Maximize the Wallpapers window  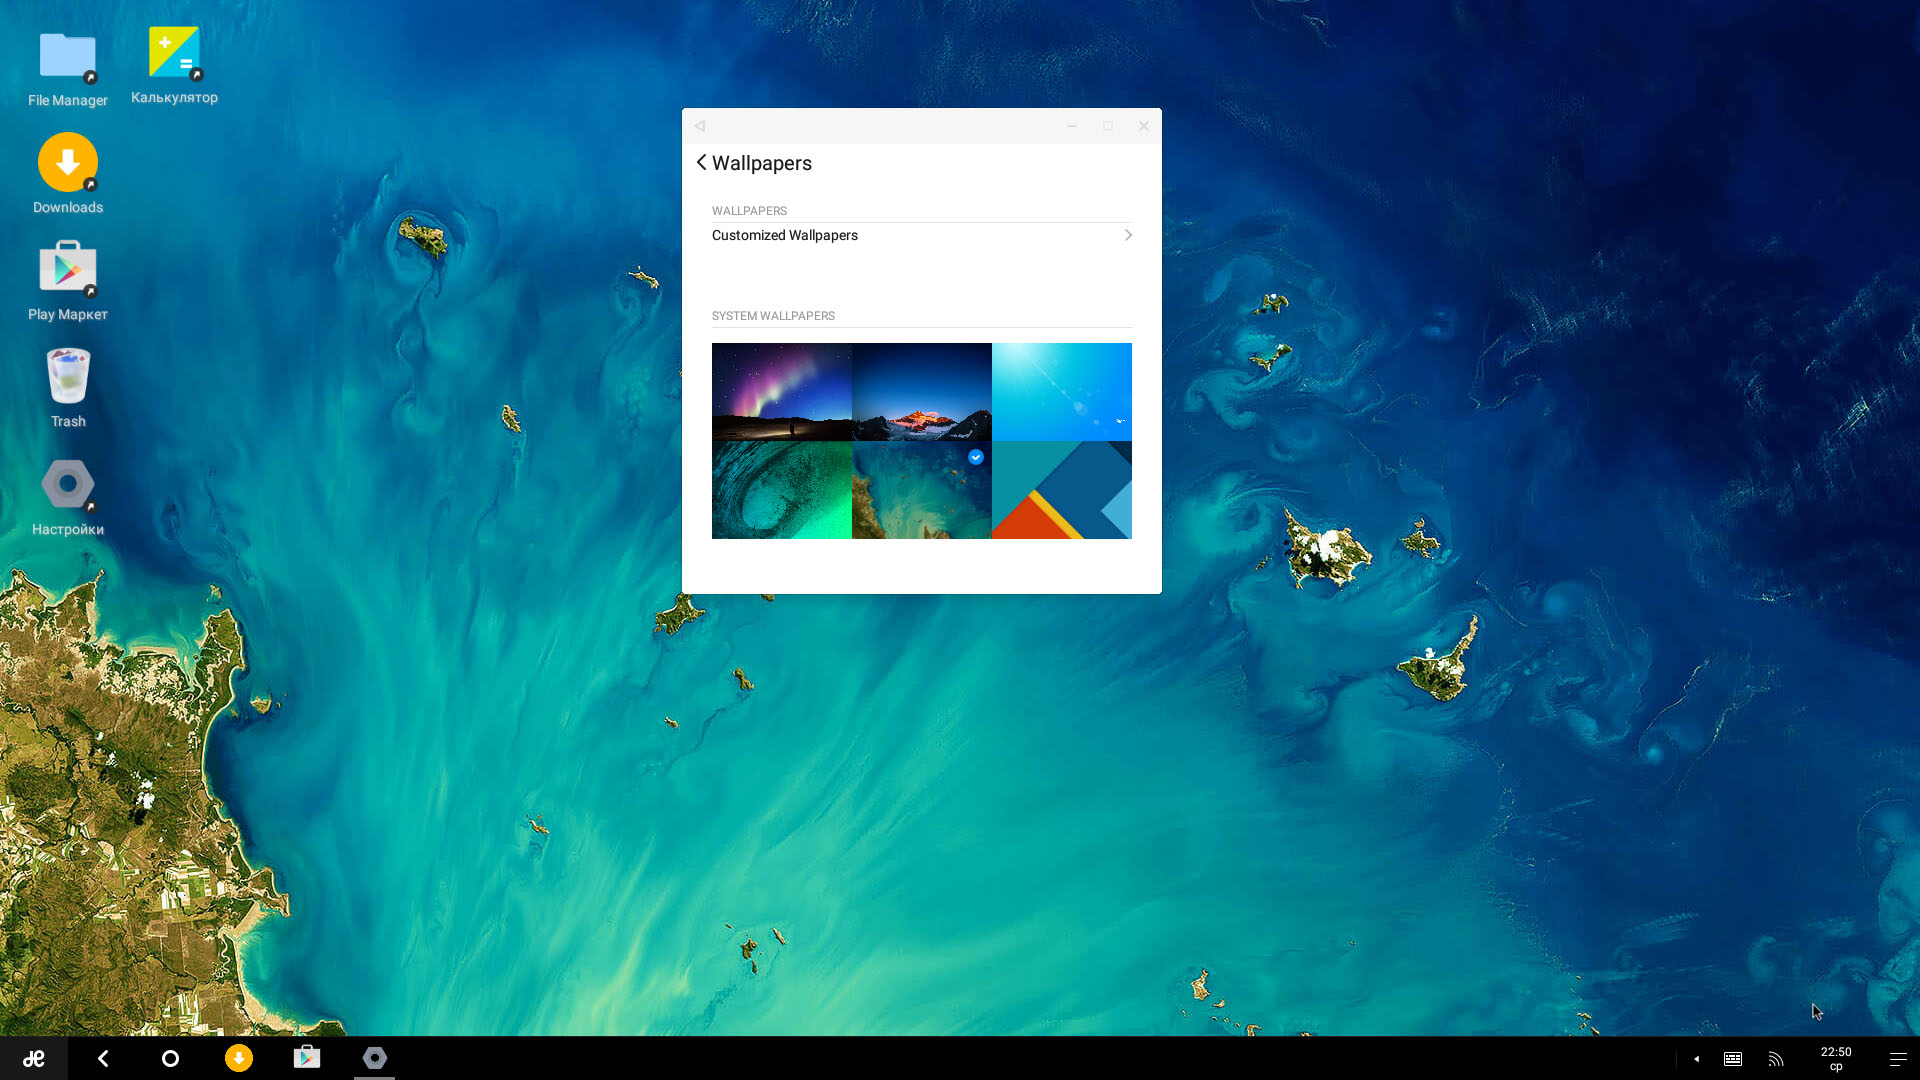click(x=1108, y=126)
